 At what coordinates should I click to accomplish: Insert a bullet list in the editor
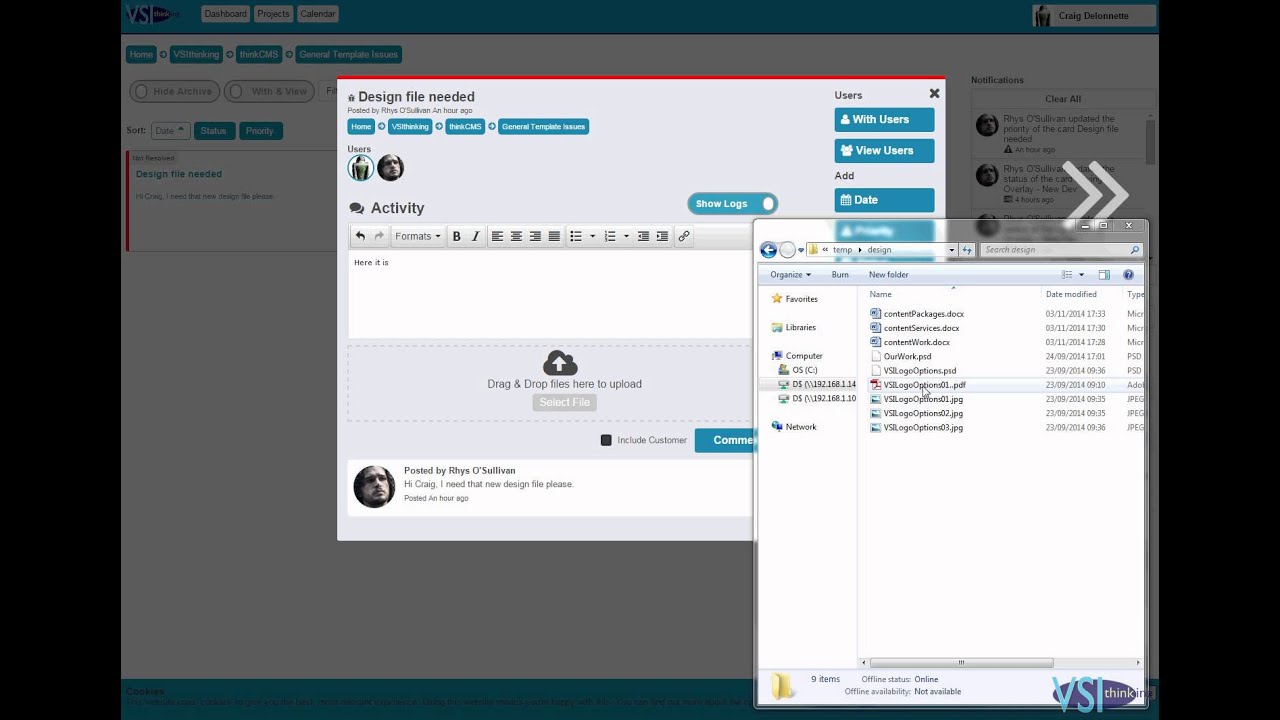click(x=576, y=236)
